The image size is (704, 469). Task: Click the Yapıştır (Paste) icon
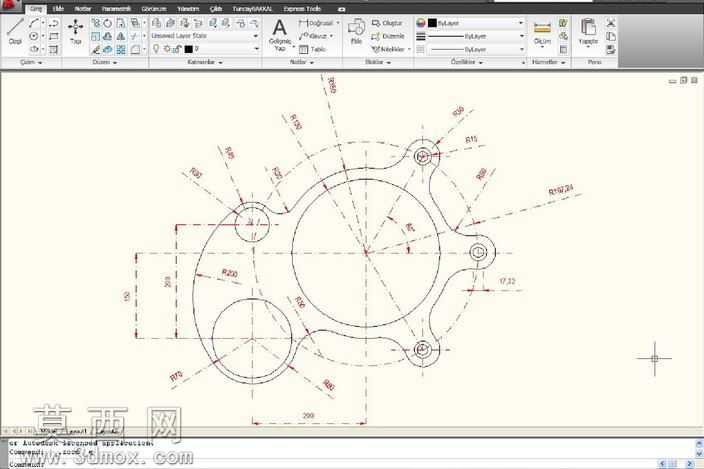[588, 31]
